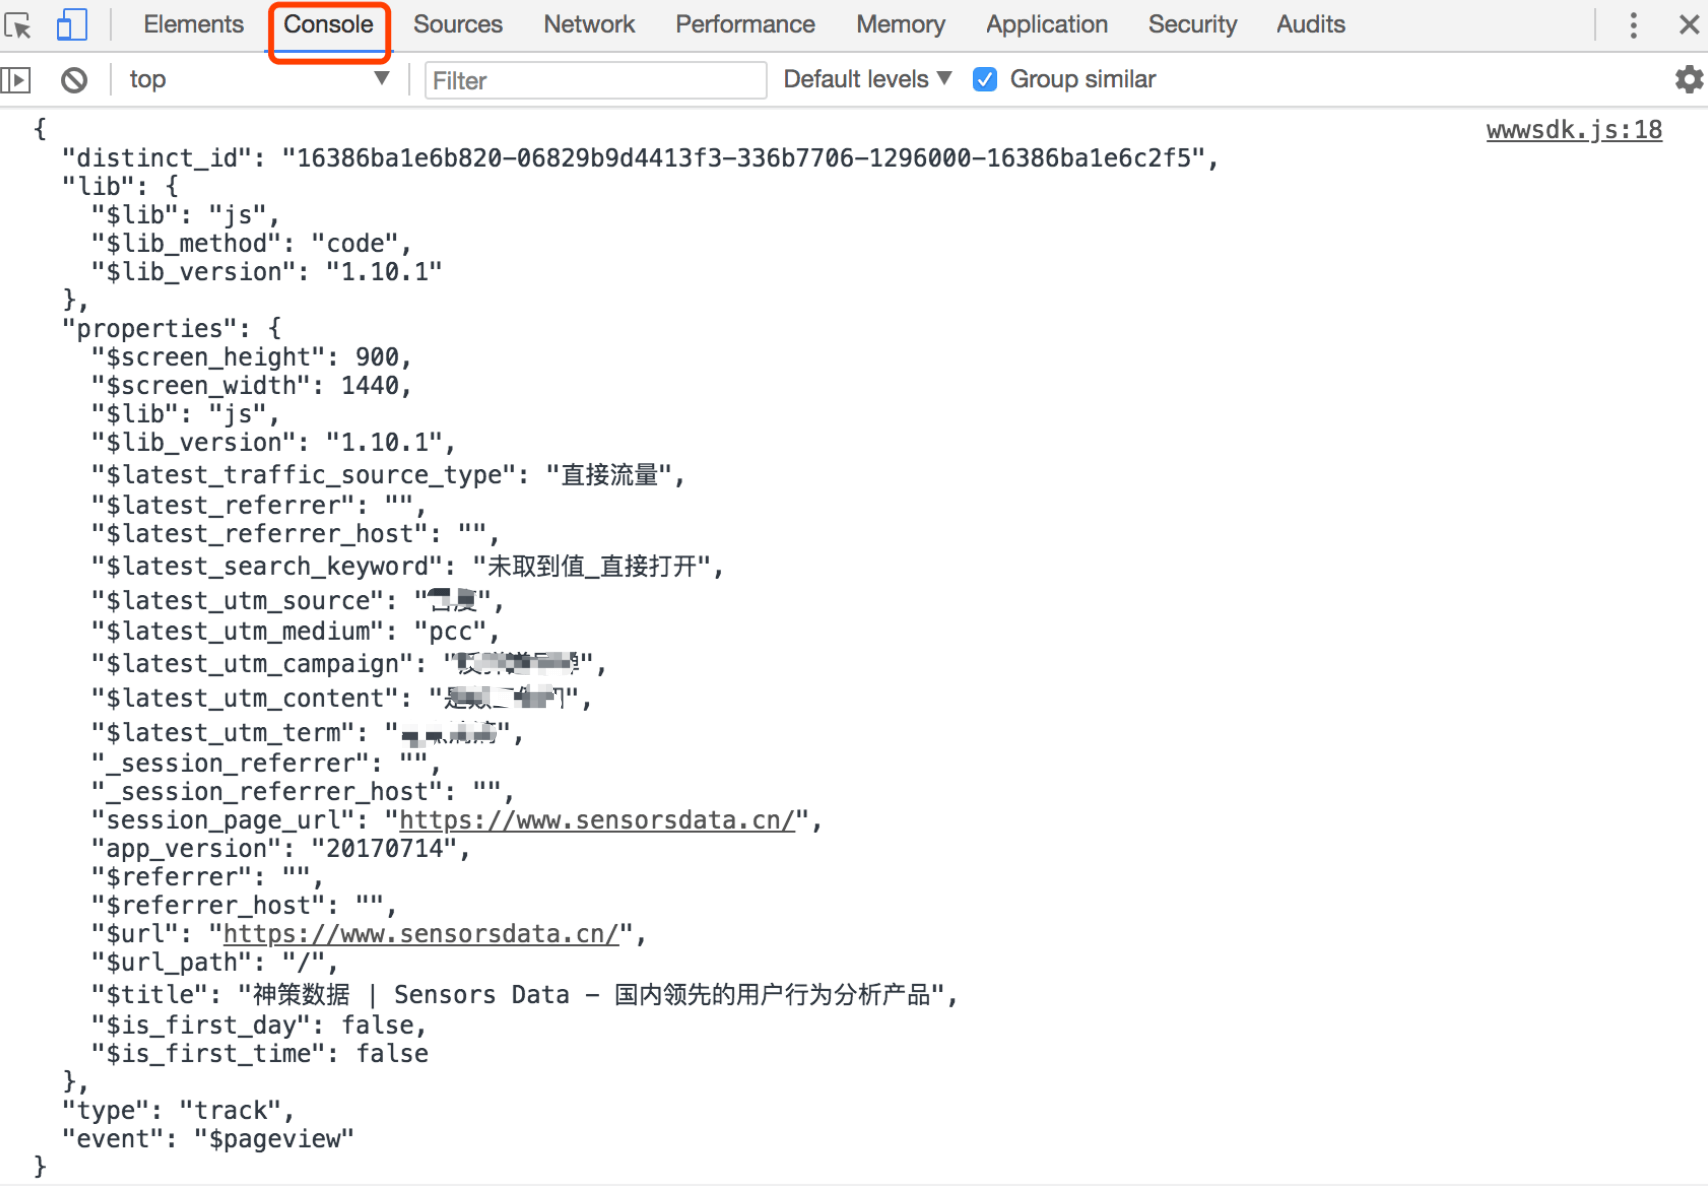Show the console sidebar panel icon
The width and height of the screenshot is (1708, 1188).
coord(16,80)
